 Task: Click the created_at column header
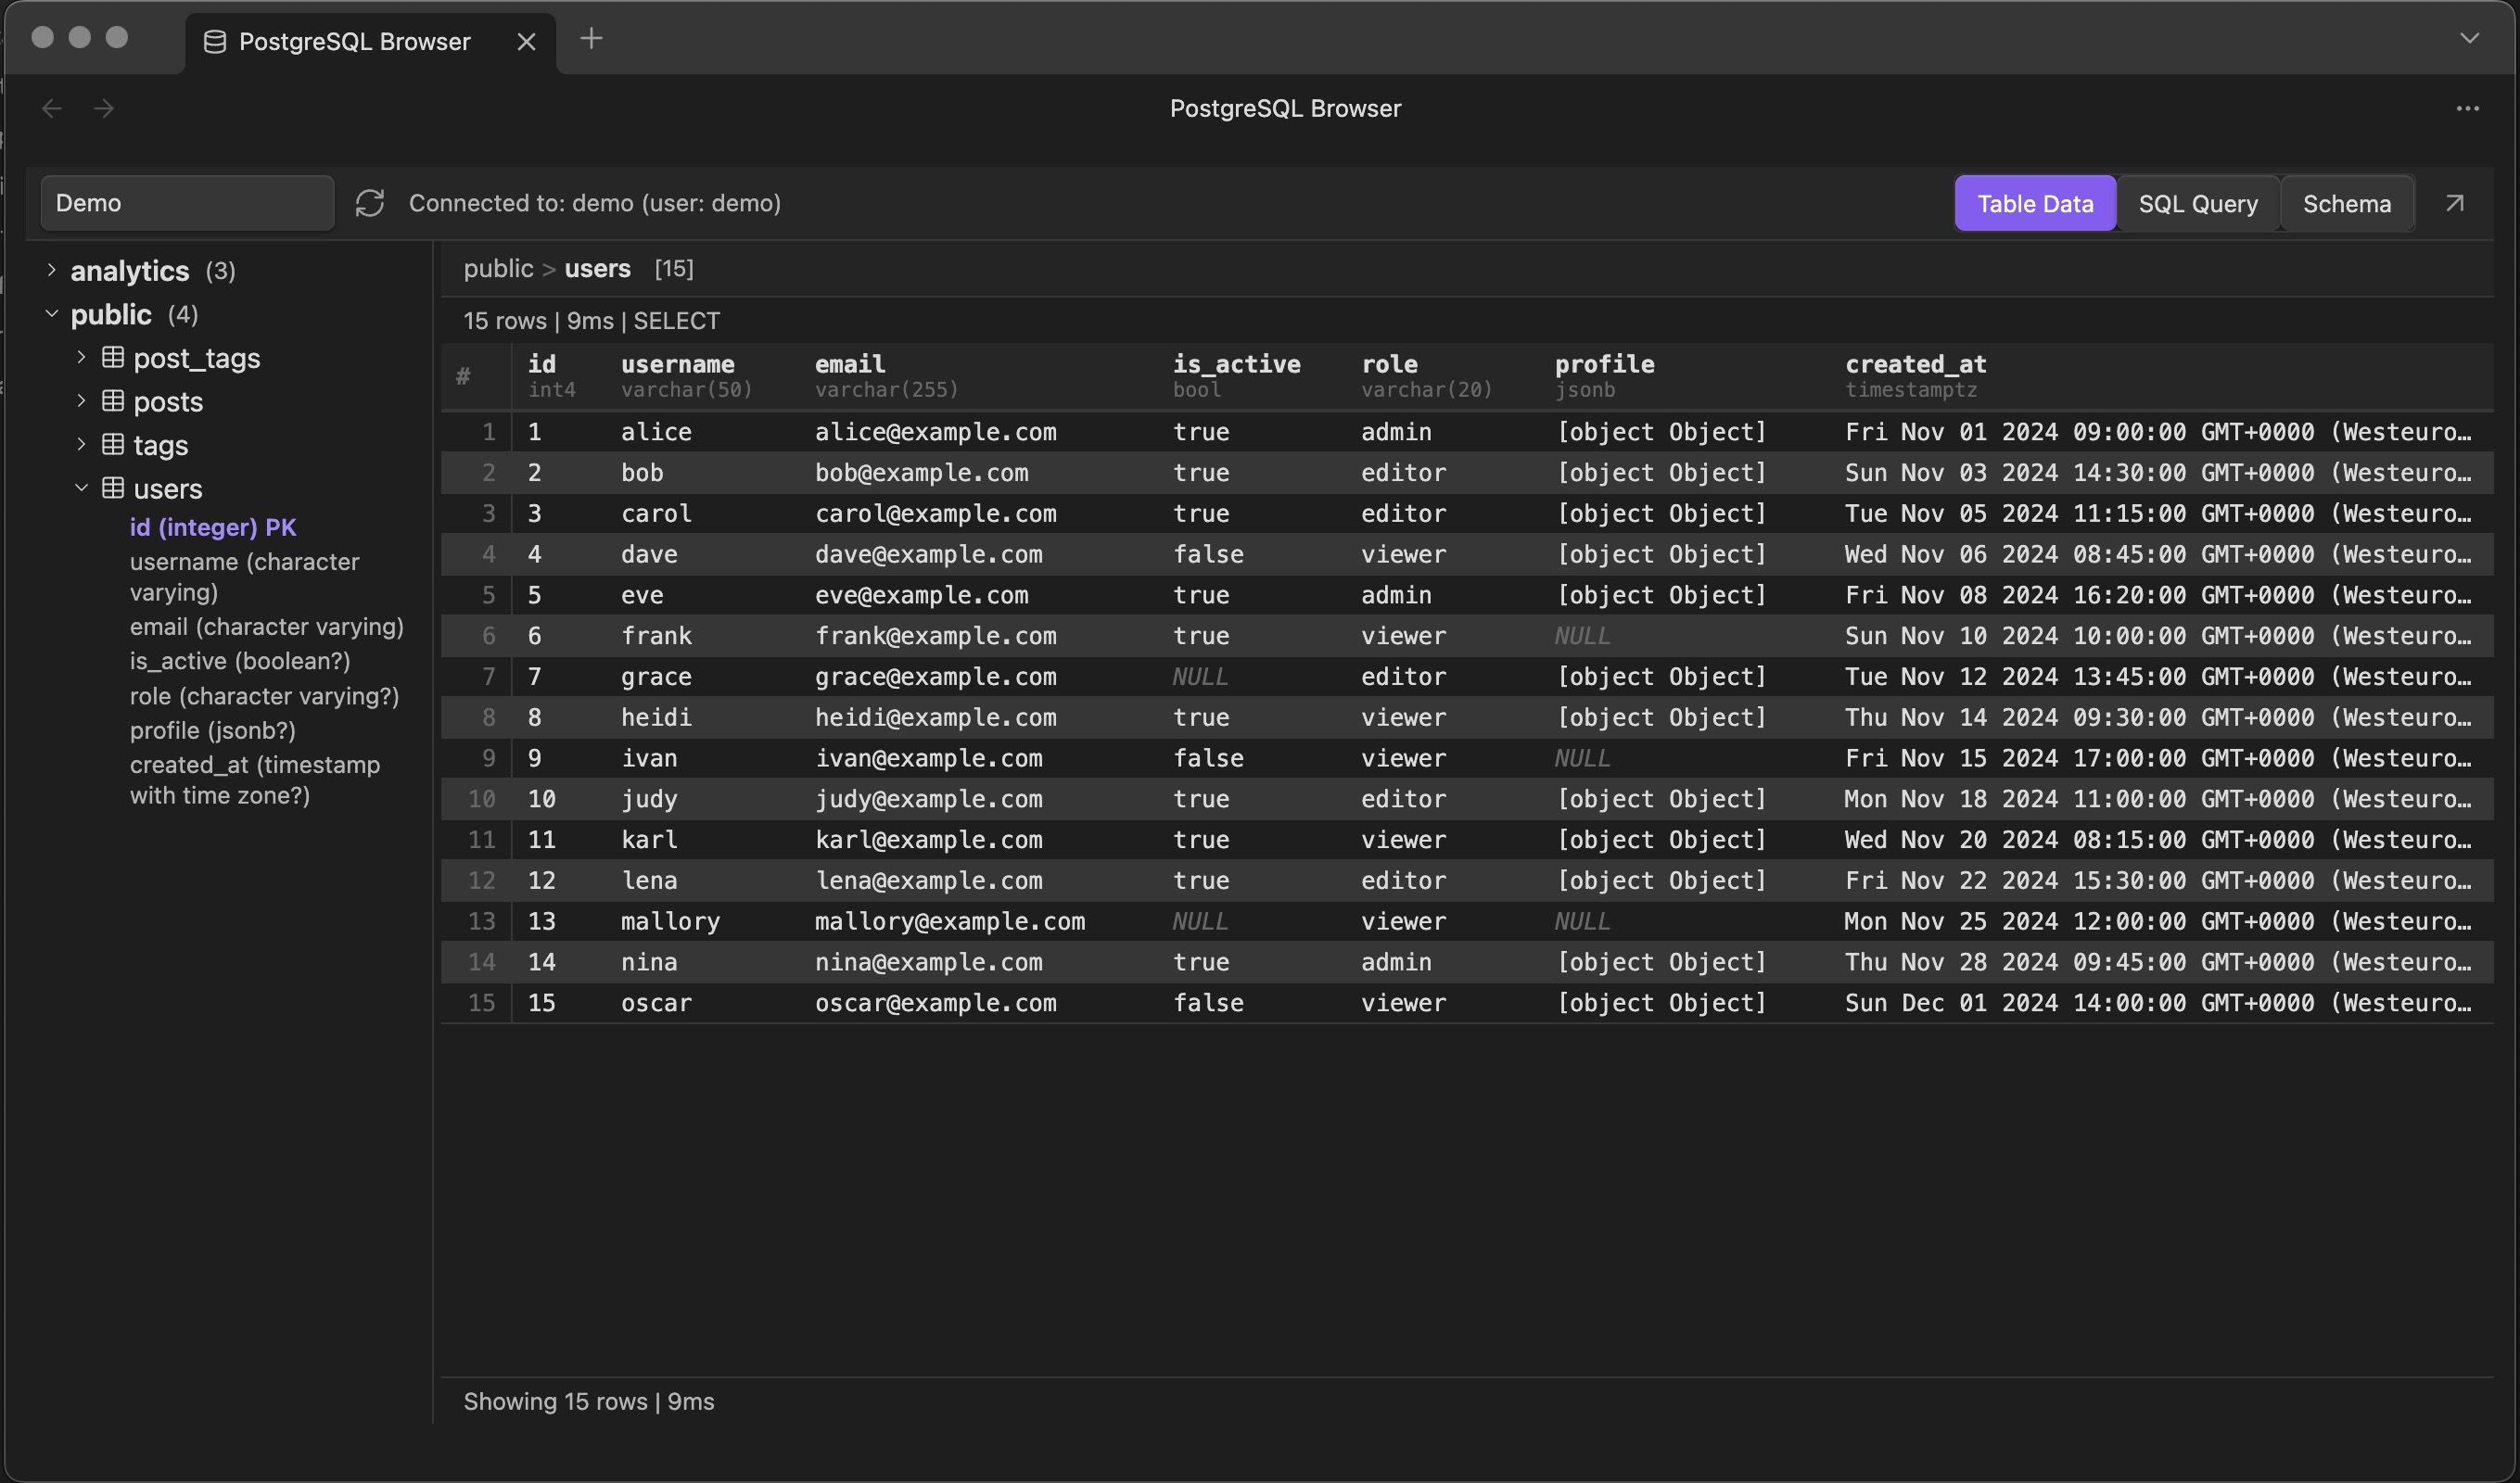(1915, 365)
